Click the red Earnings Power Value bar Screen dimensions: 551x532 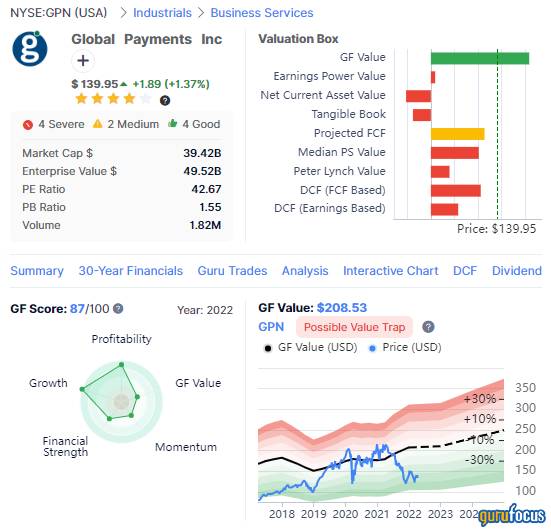tap(433, 77)
